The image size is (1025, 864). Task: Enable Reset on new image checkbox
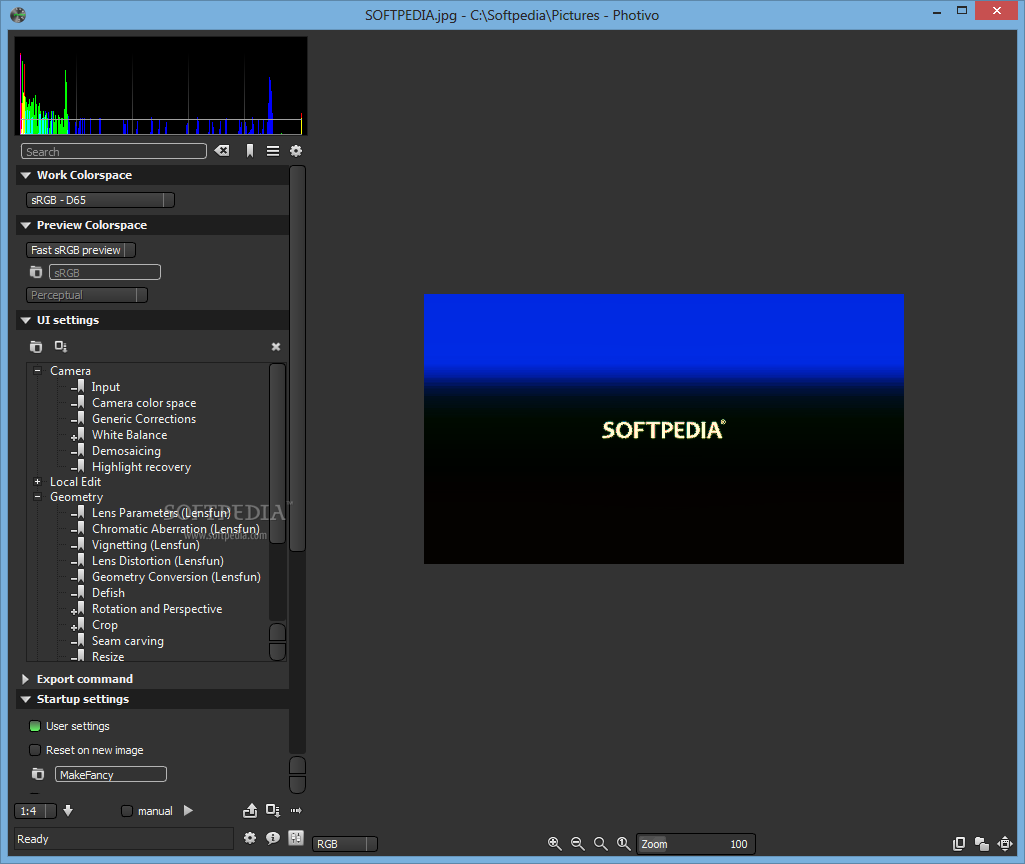35,750
